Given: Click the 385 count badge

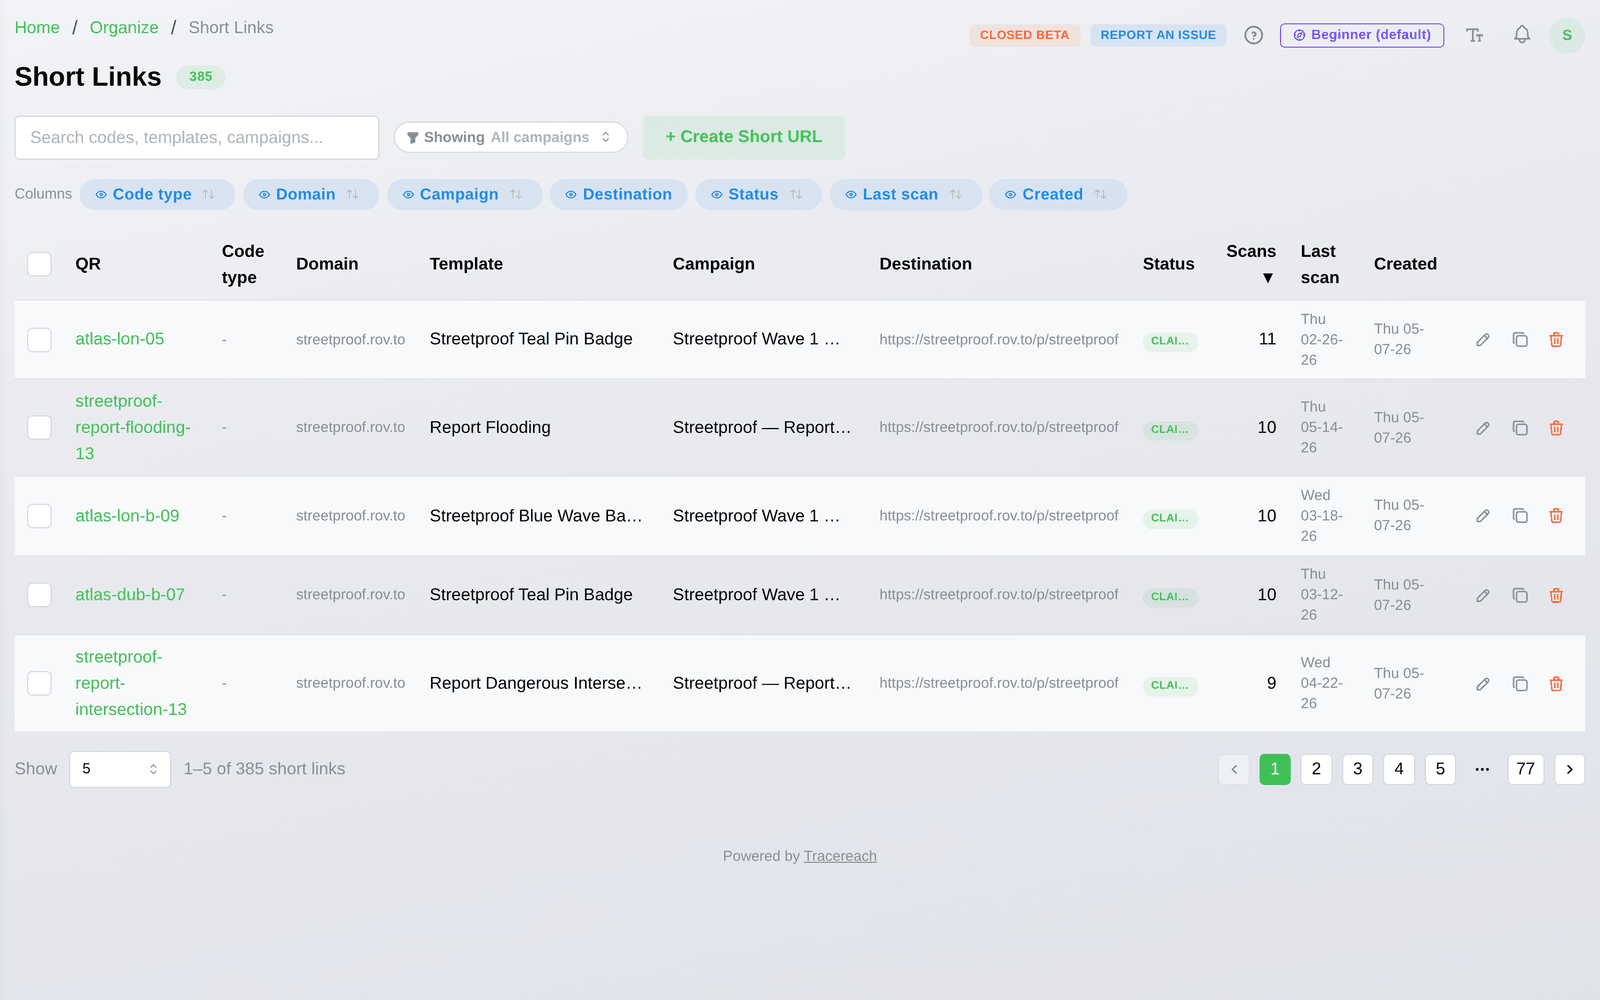Looking at the screenshot, I should (201, 77).
